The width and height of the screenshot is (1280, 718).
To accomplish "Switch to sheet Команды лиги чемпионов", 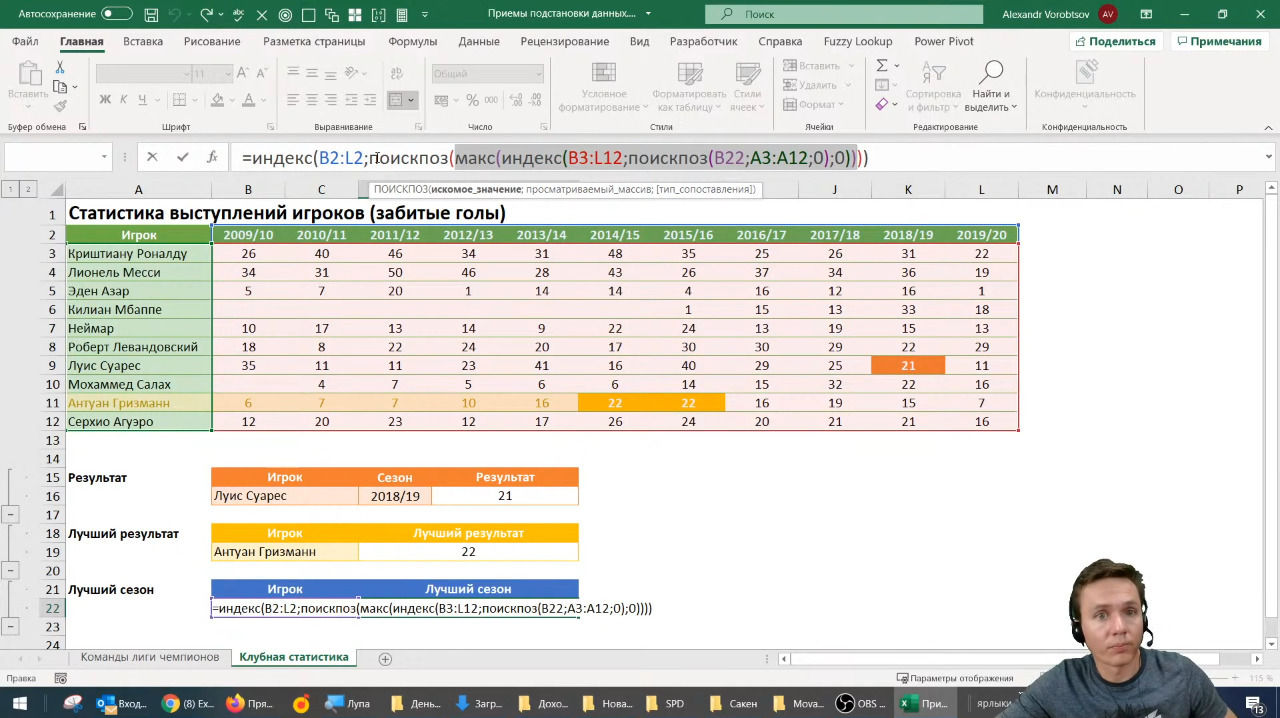I will coord(150,657).
